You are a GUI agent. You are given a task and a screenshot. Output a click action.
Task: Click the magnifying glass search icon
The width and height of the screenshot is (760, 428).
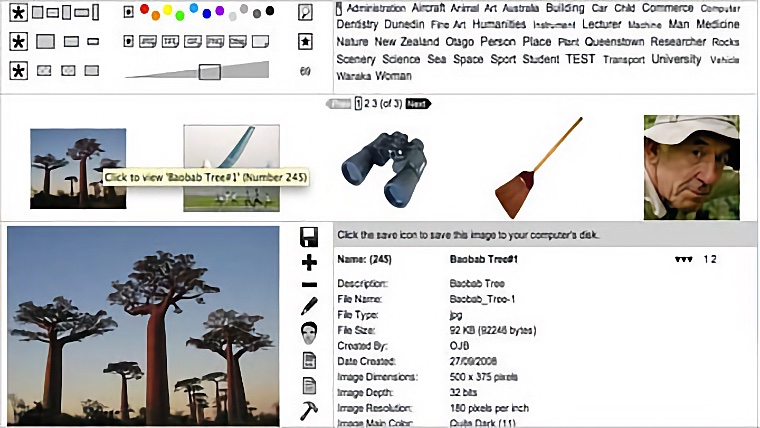[x=305, y=13]
